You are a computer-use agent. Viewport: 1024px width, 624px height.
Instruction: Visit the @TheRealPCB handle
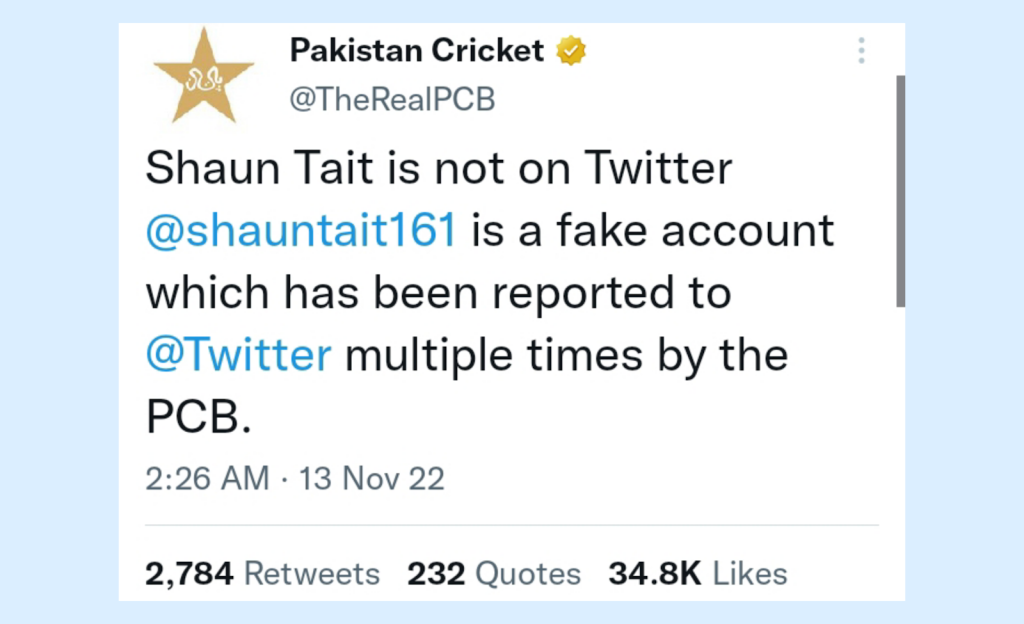(392, 99)
